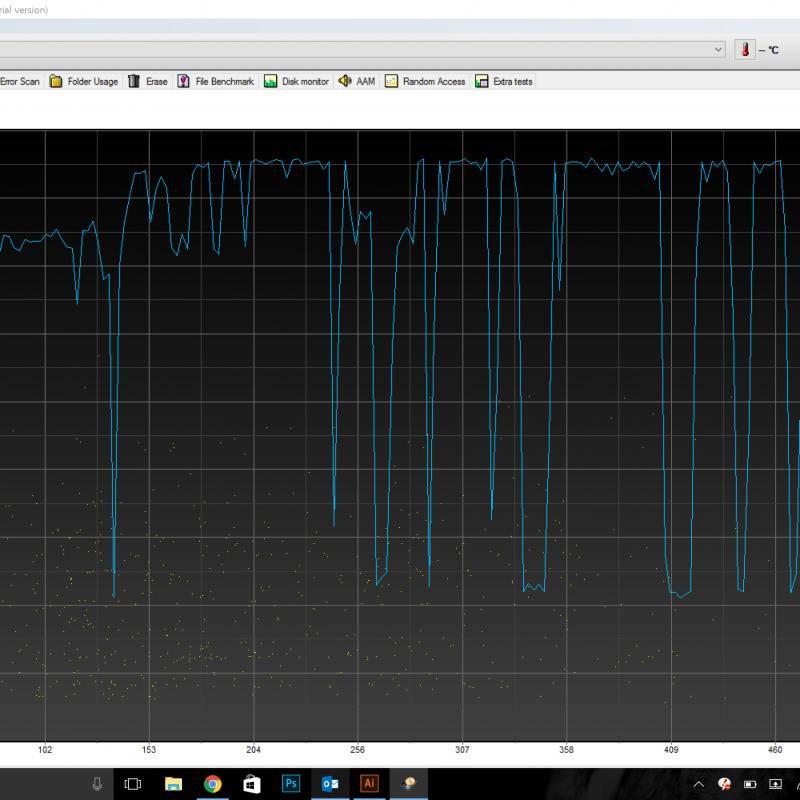
Task: Open Task View from the taskbar
Action: click(x=133, y=784)
